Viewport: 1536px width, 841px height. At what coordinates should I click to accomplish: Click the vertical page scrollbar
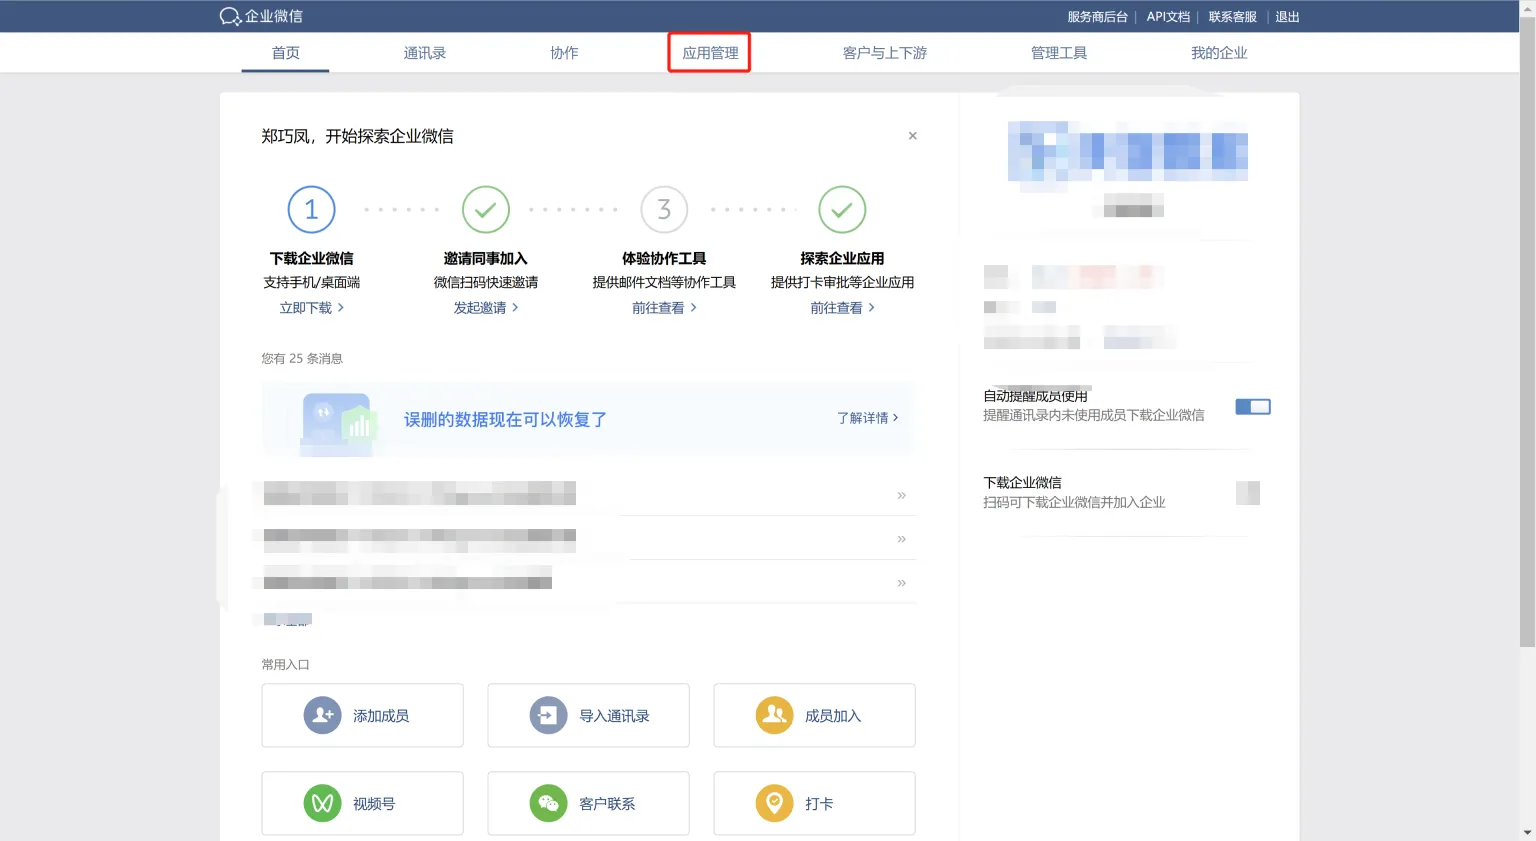point(1527,330)
